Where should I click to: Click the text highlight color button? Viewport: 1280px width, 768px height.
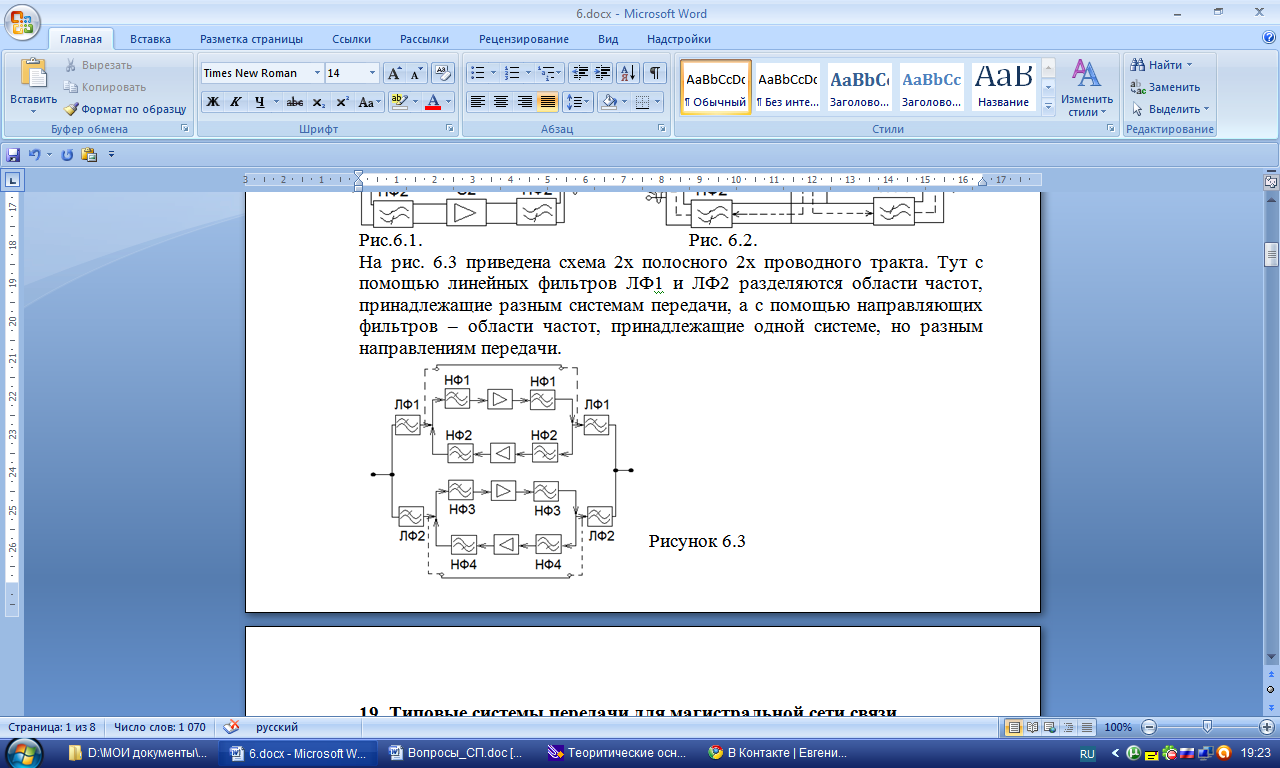pyautogui.click(x=398, y=102)
